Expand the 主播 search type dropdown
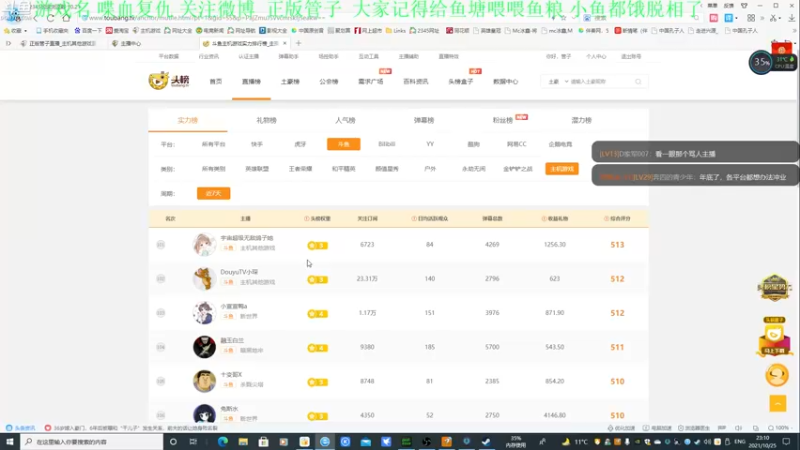This screenshot has height=450, width=800. 558,82
